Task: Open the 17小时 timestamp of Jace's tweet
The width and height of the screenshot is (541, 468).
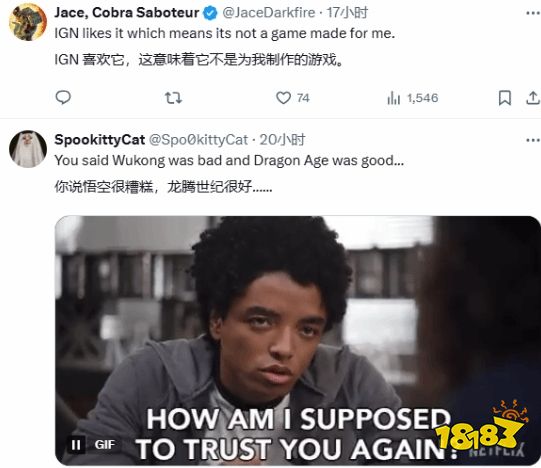Action: (x=347, y=13)
